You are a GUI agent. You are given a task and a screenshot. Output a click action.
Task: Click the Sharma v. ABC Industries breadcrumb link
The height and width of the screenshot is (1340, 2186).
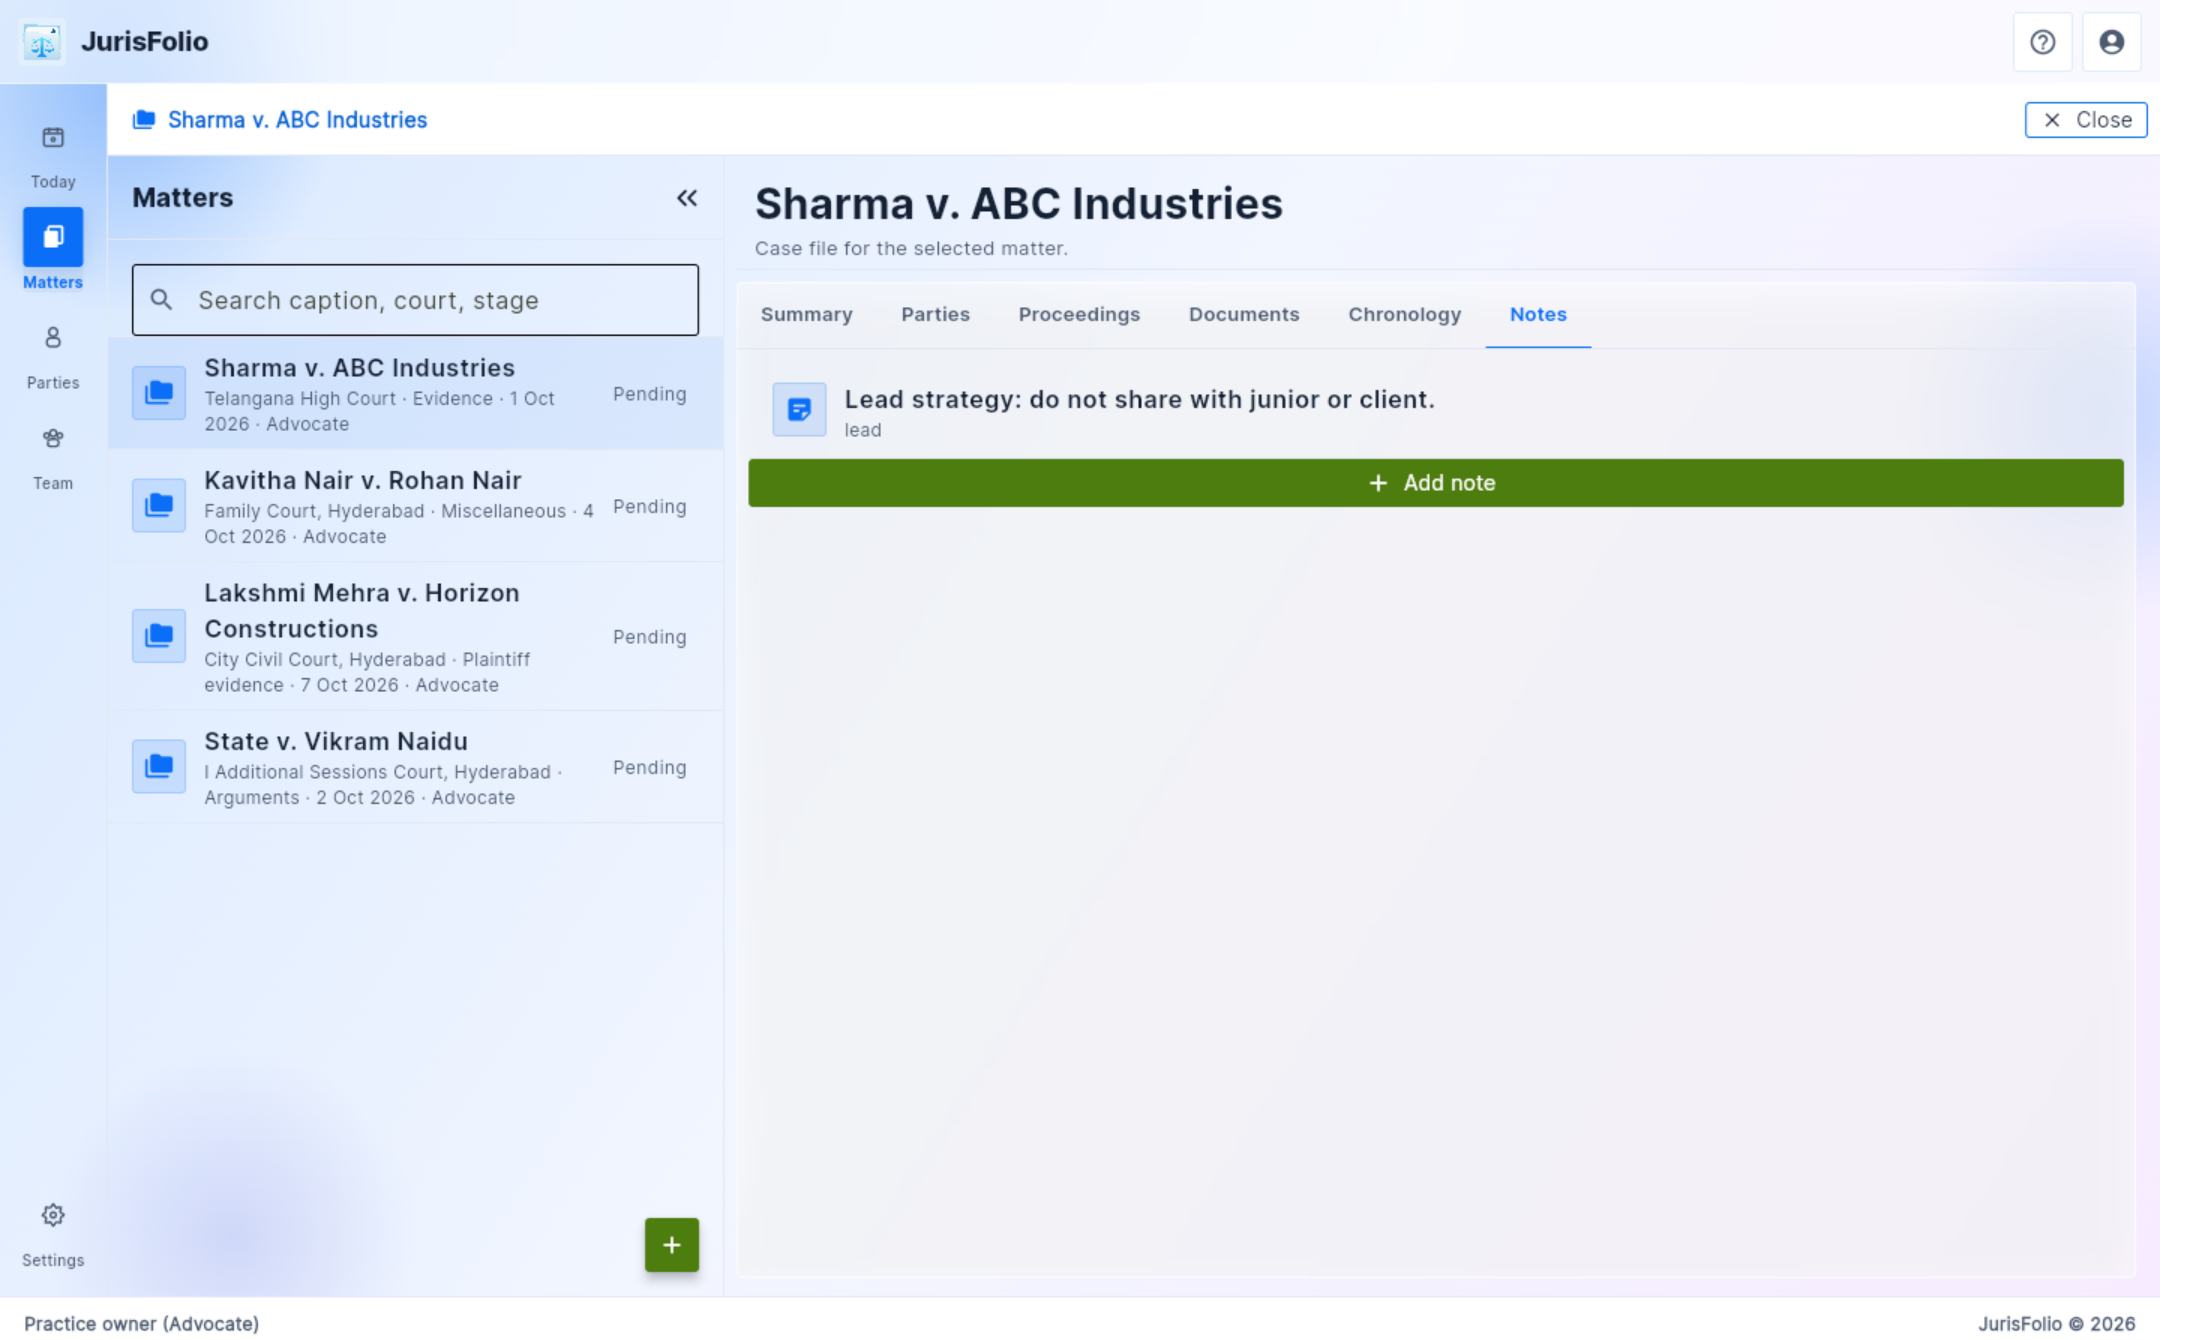pos(297,120)
